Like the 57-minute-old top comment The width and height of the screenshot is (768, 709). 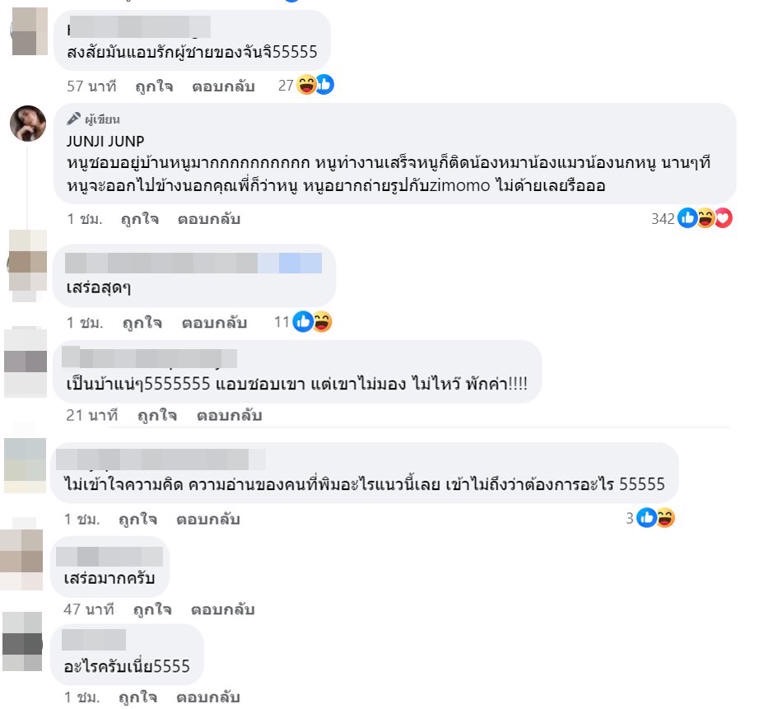[154, 86]
